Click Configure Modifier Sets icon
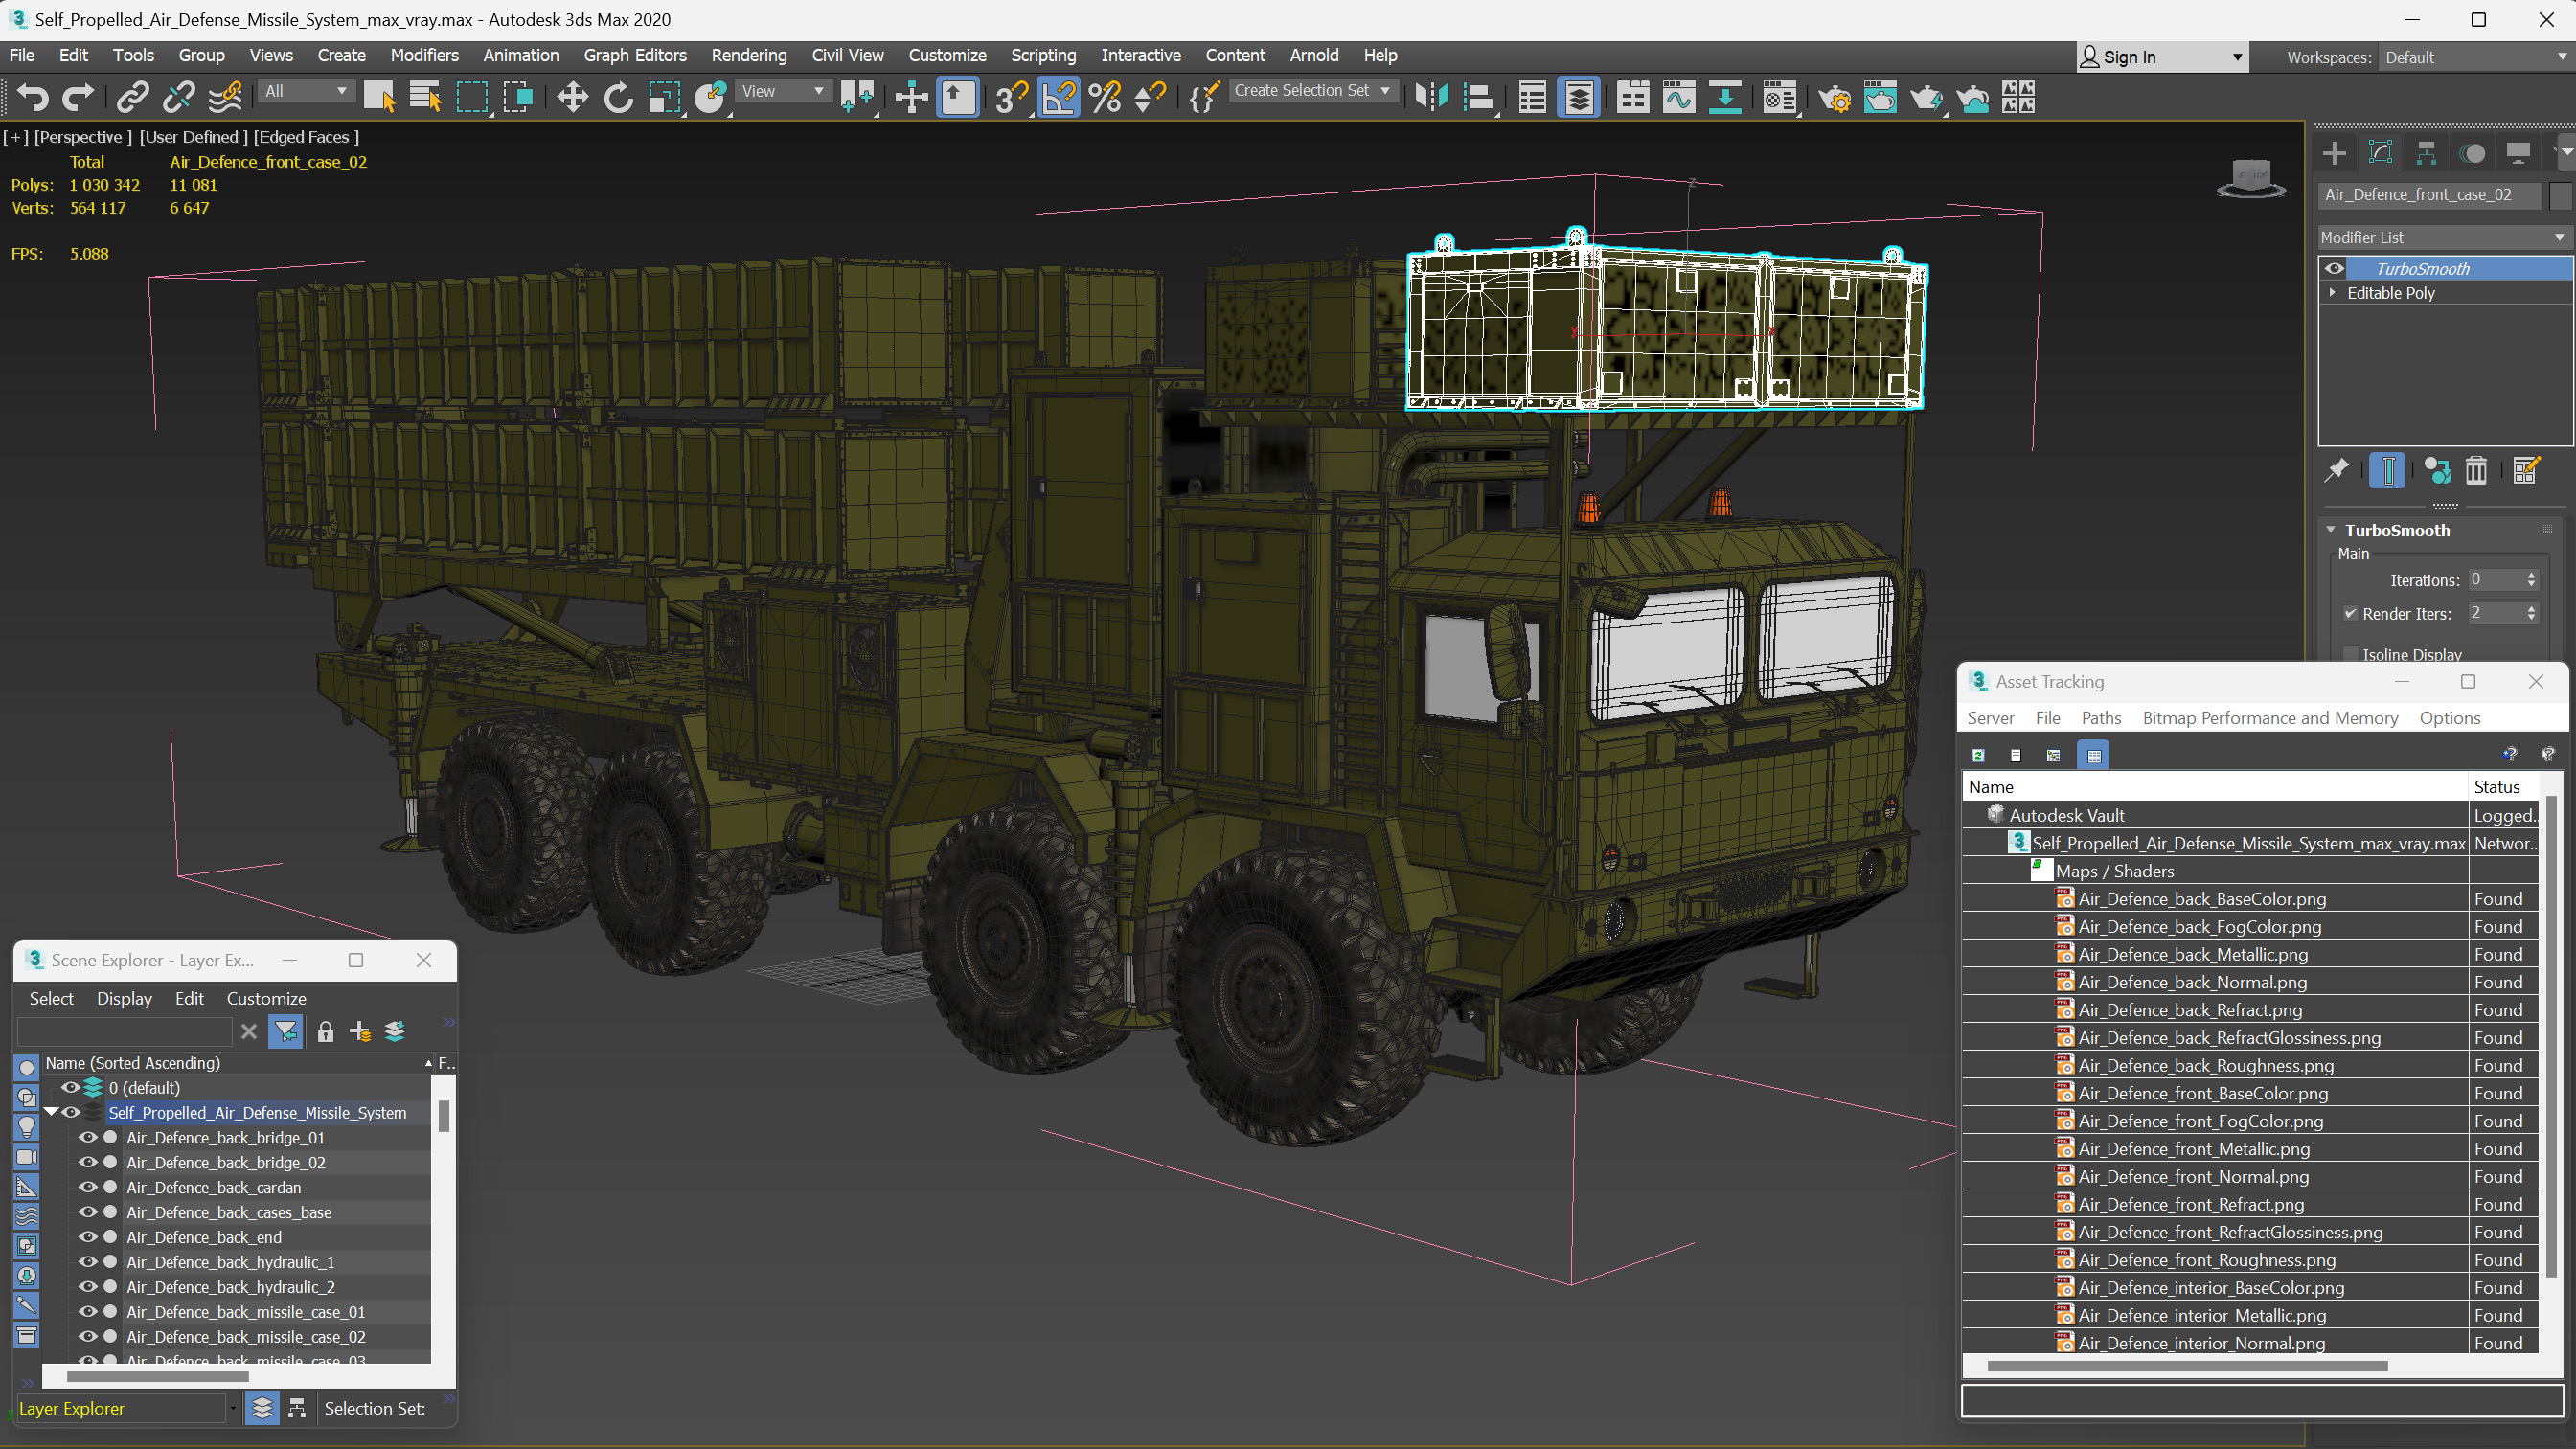 coord(2525,470)
